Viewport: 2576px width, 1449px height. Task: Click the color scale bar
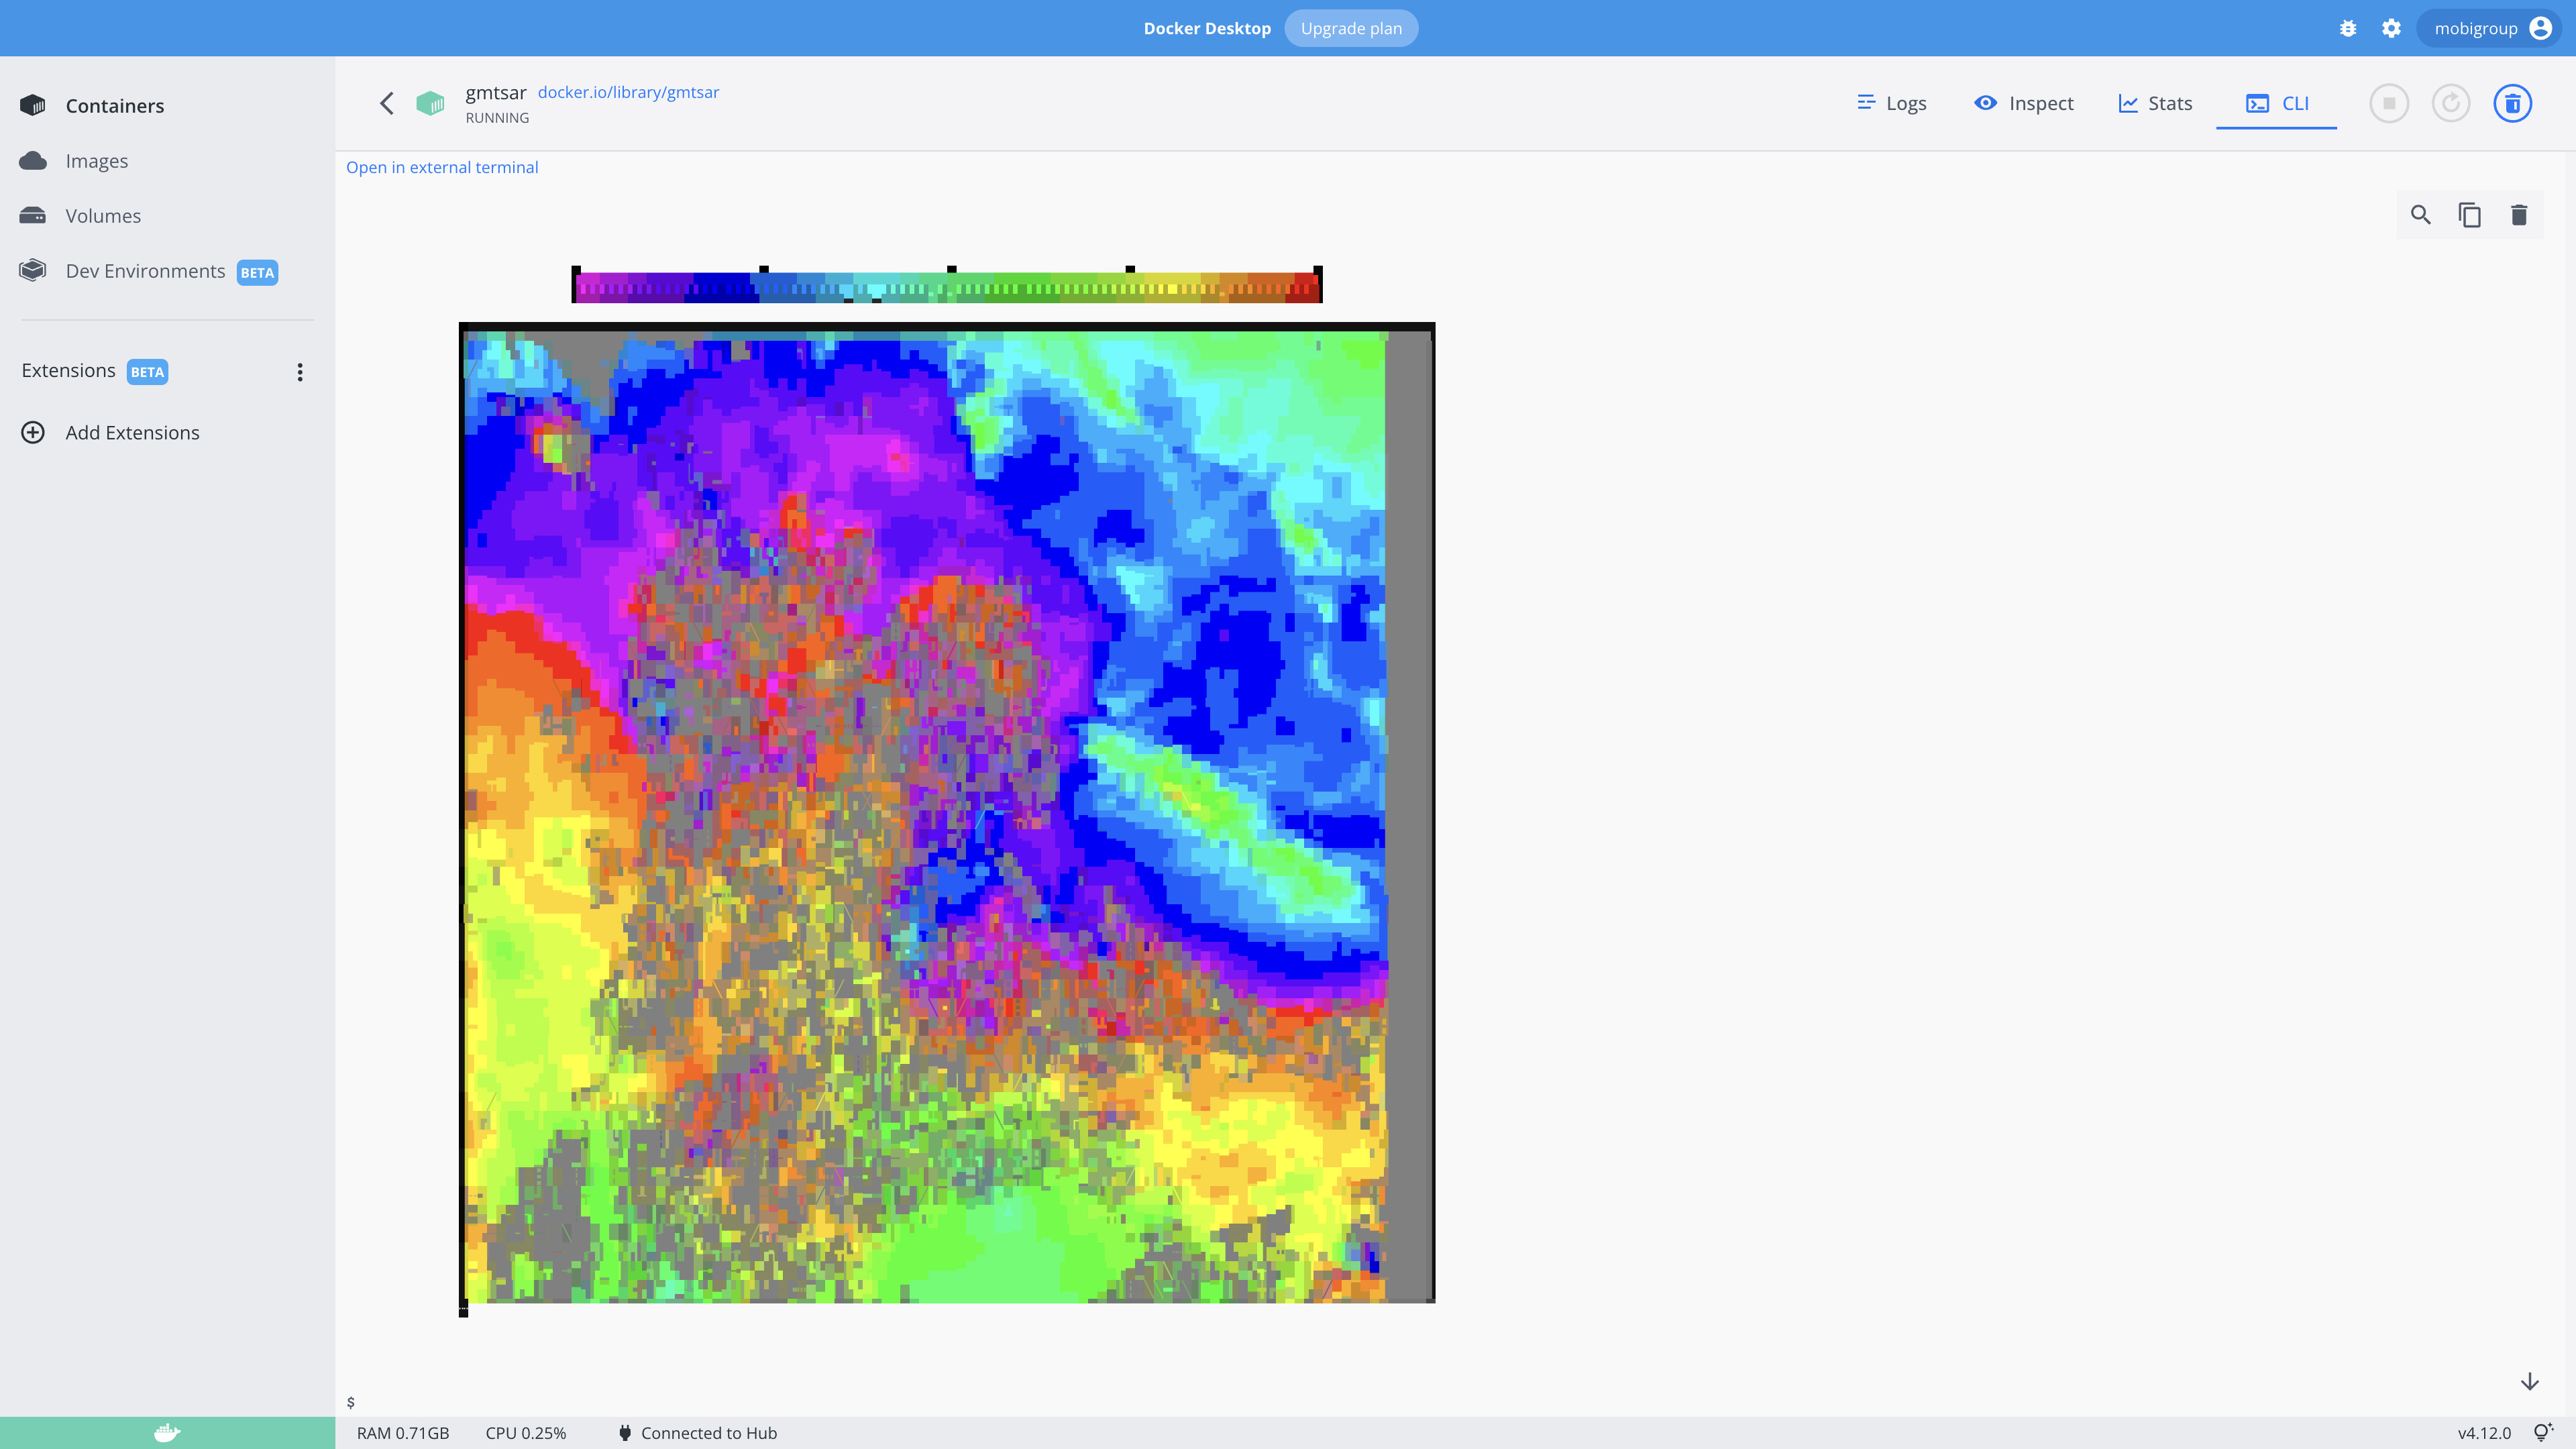(947, 288)
